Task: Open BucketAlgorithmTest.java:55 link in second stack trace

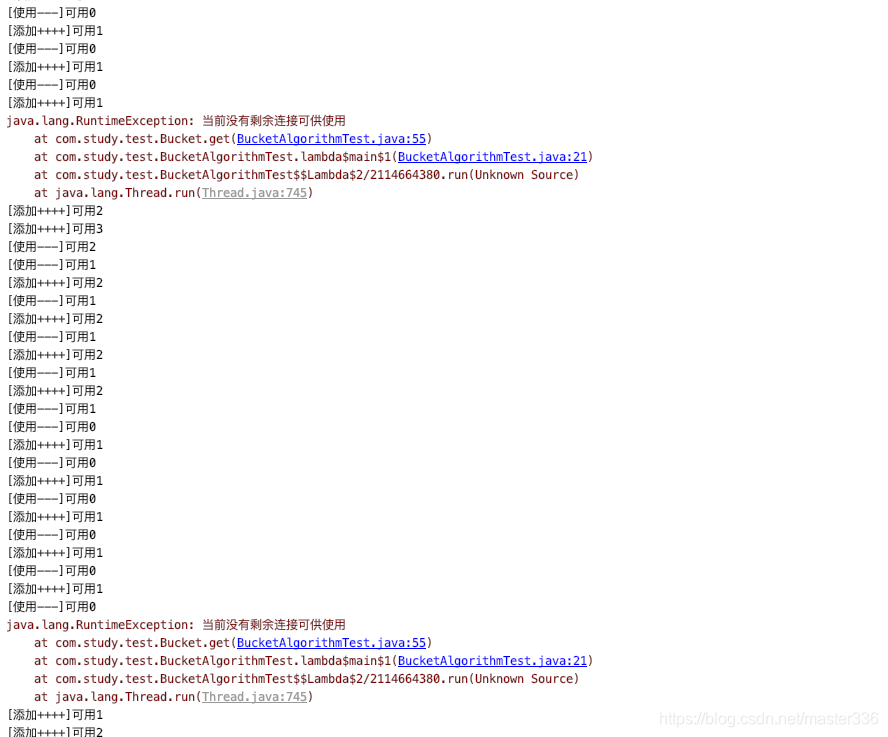Action: click(x=331, y=643)
